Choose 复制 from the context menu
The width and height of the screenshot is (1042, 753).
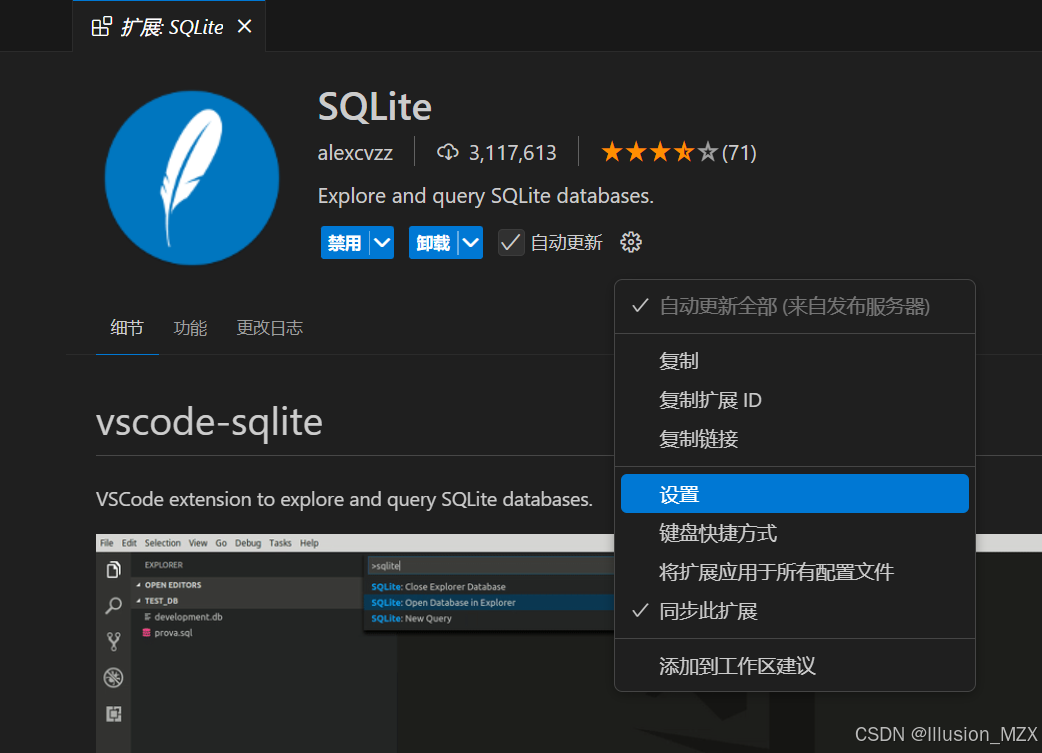[x=795, y=361]
